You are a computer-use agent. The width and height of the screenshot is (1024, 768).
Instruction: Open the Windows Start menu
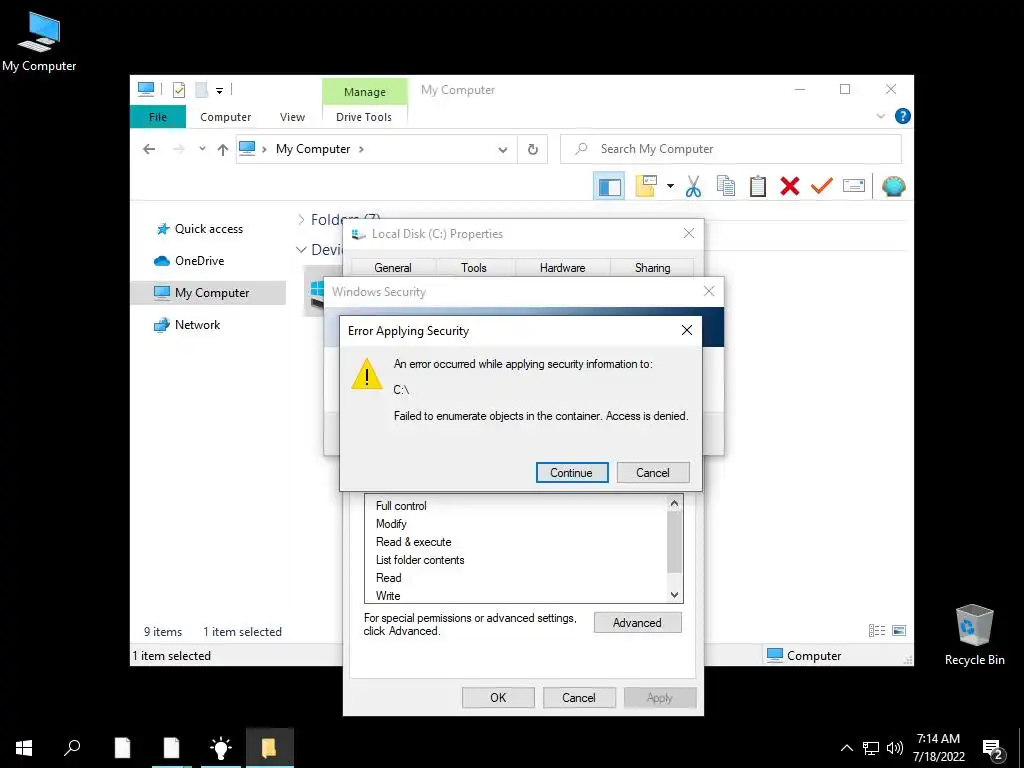pyautogui.click(x=24, y=748)
